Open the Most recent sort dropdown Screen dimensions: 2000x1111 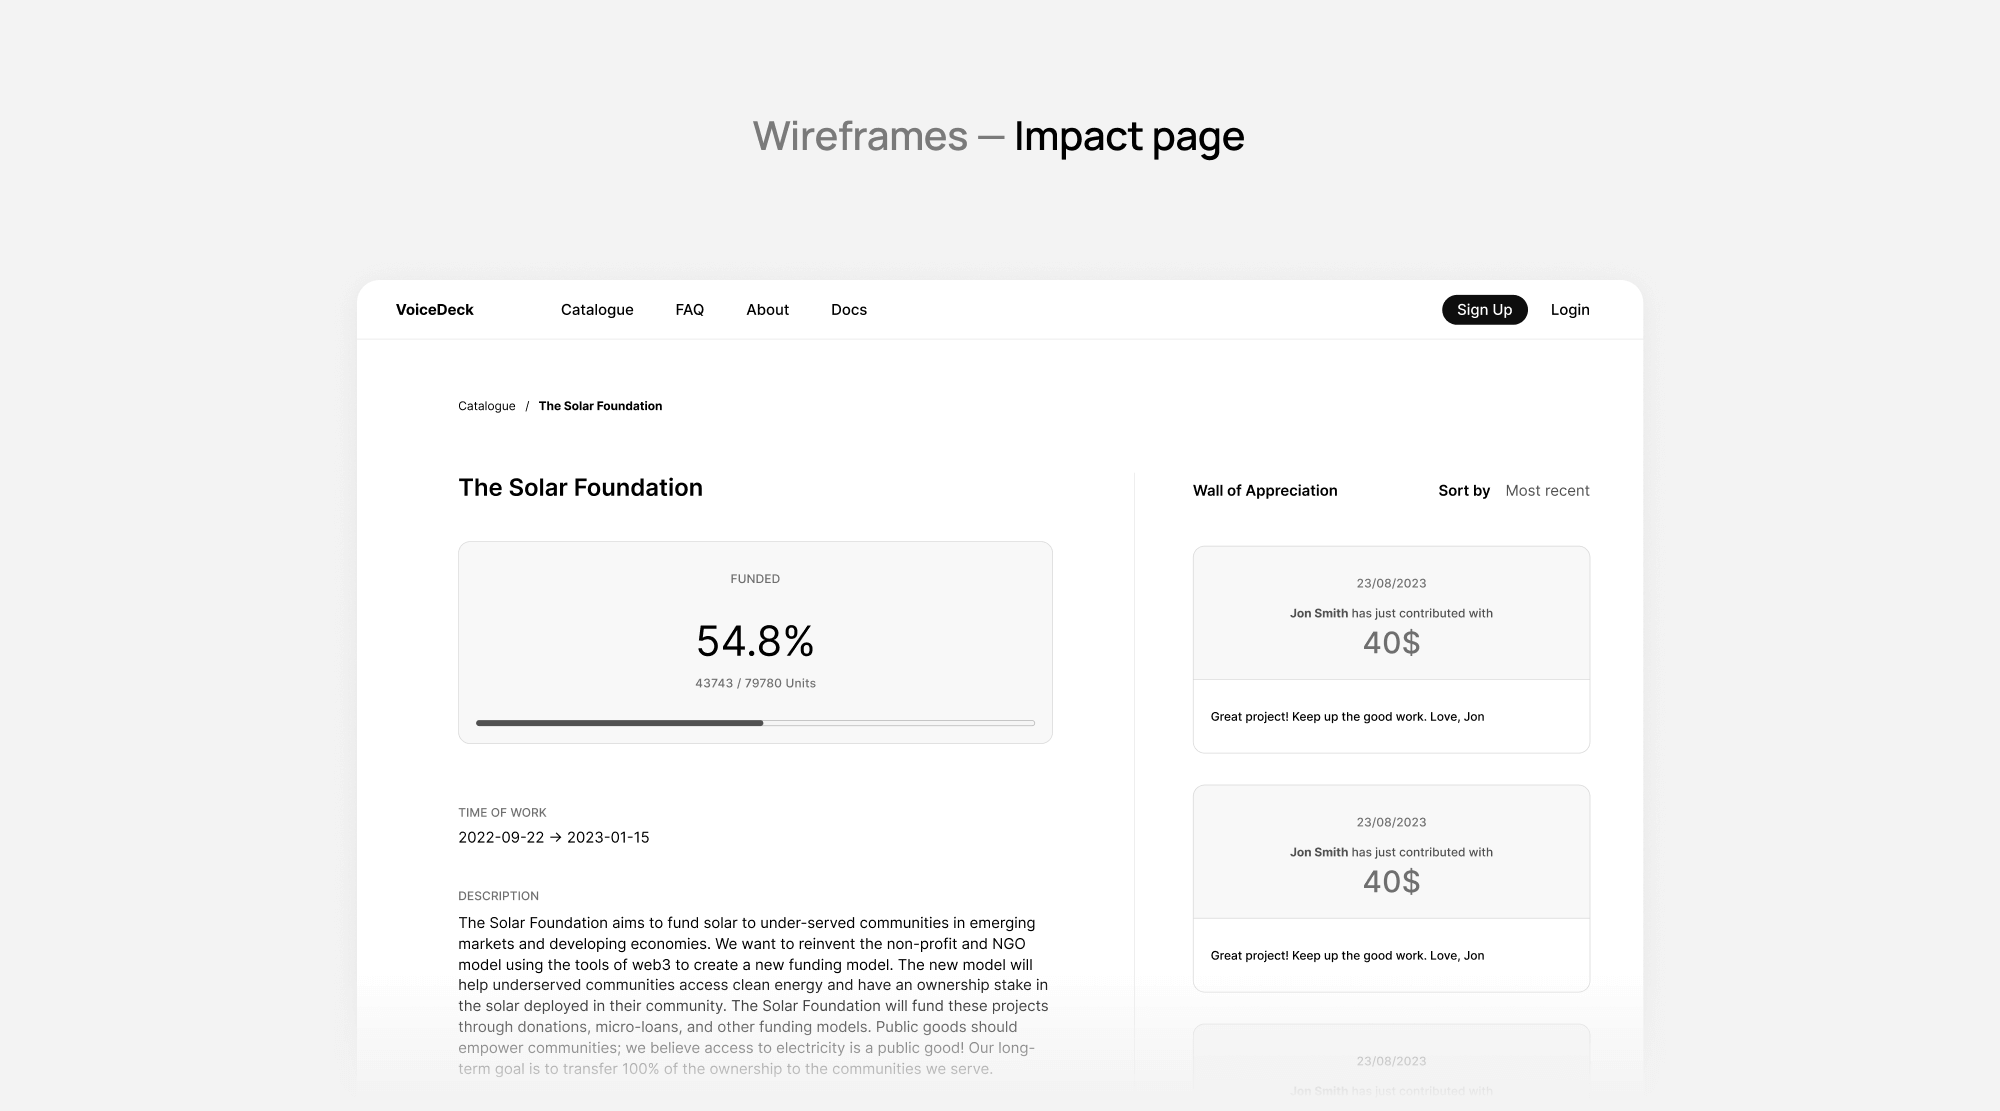click(x=1546, y=491)
